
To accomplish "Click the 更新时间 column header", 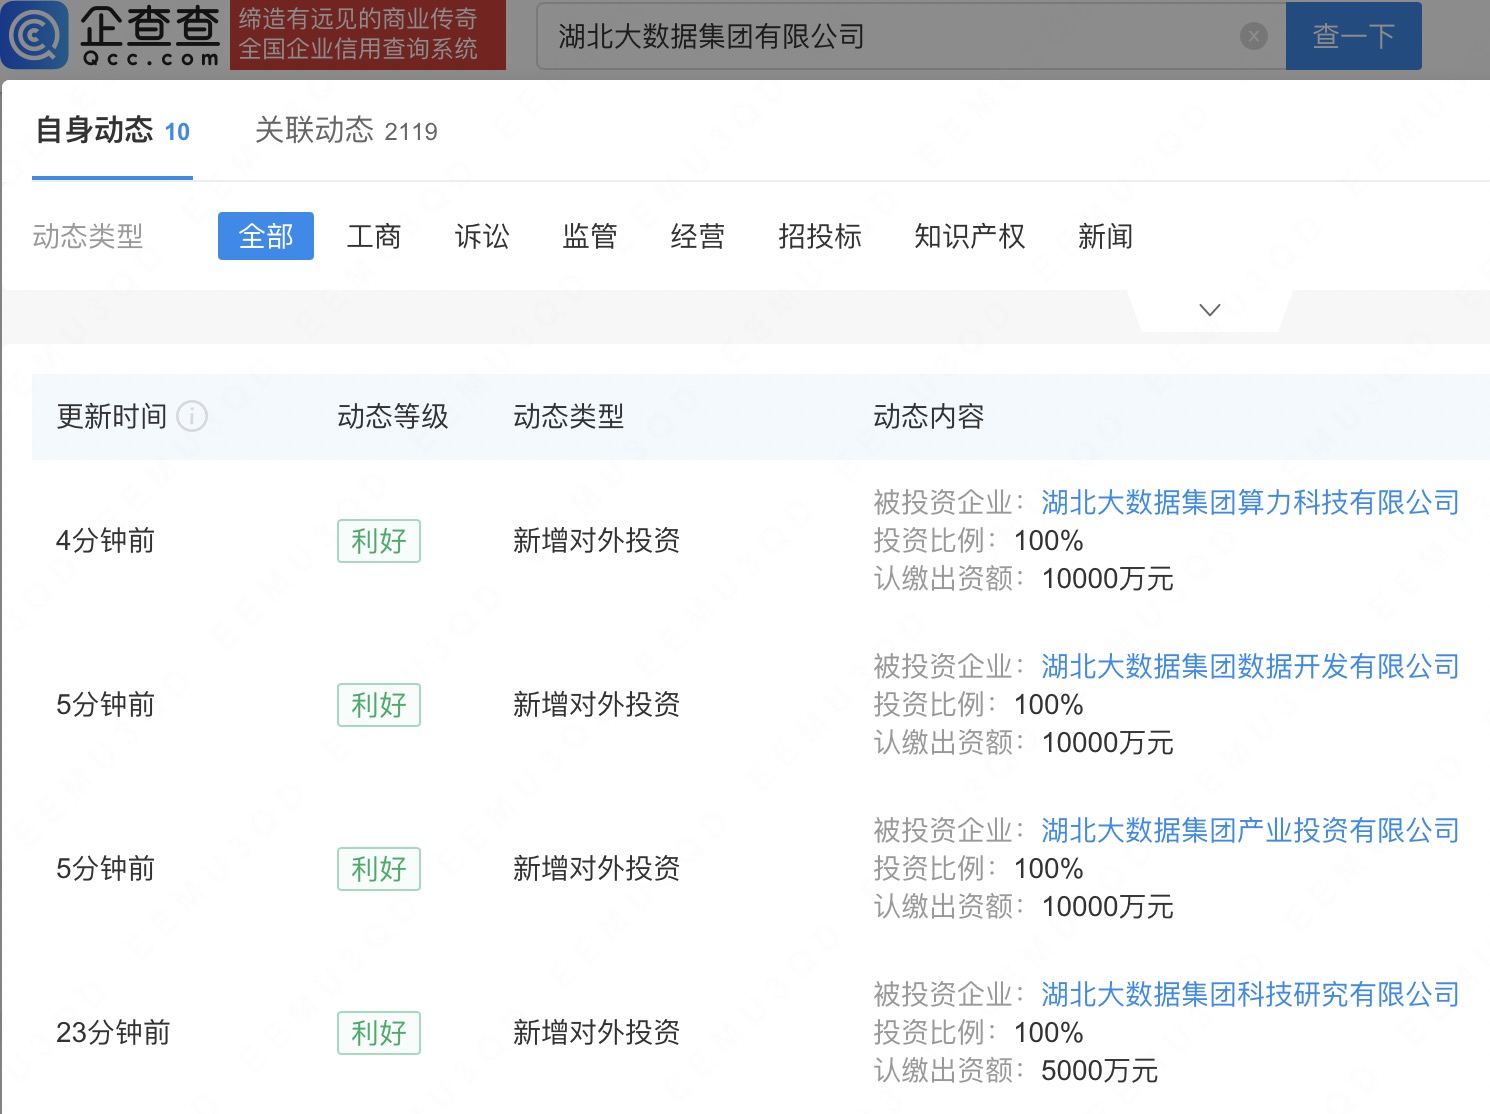I will (112, 416).
